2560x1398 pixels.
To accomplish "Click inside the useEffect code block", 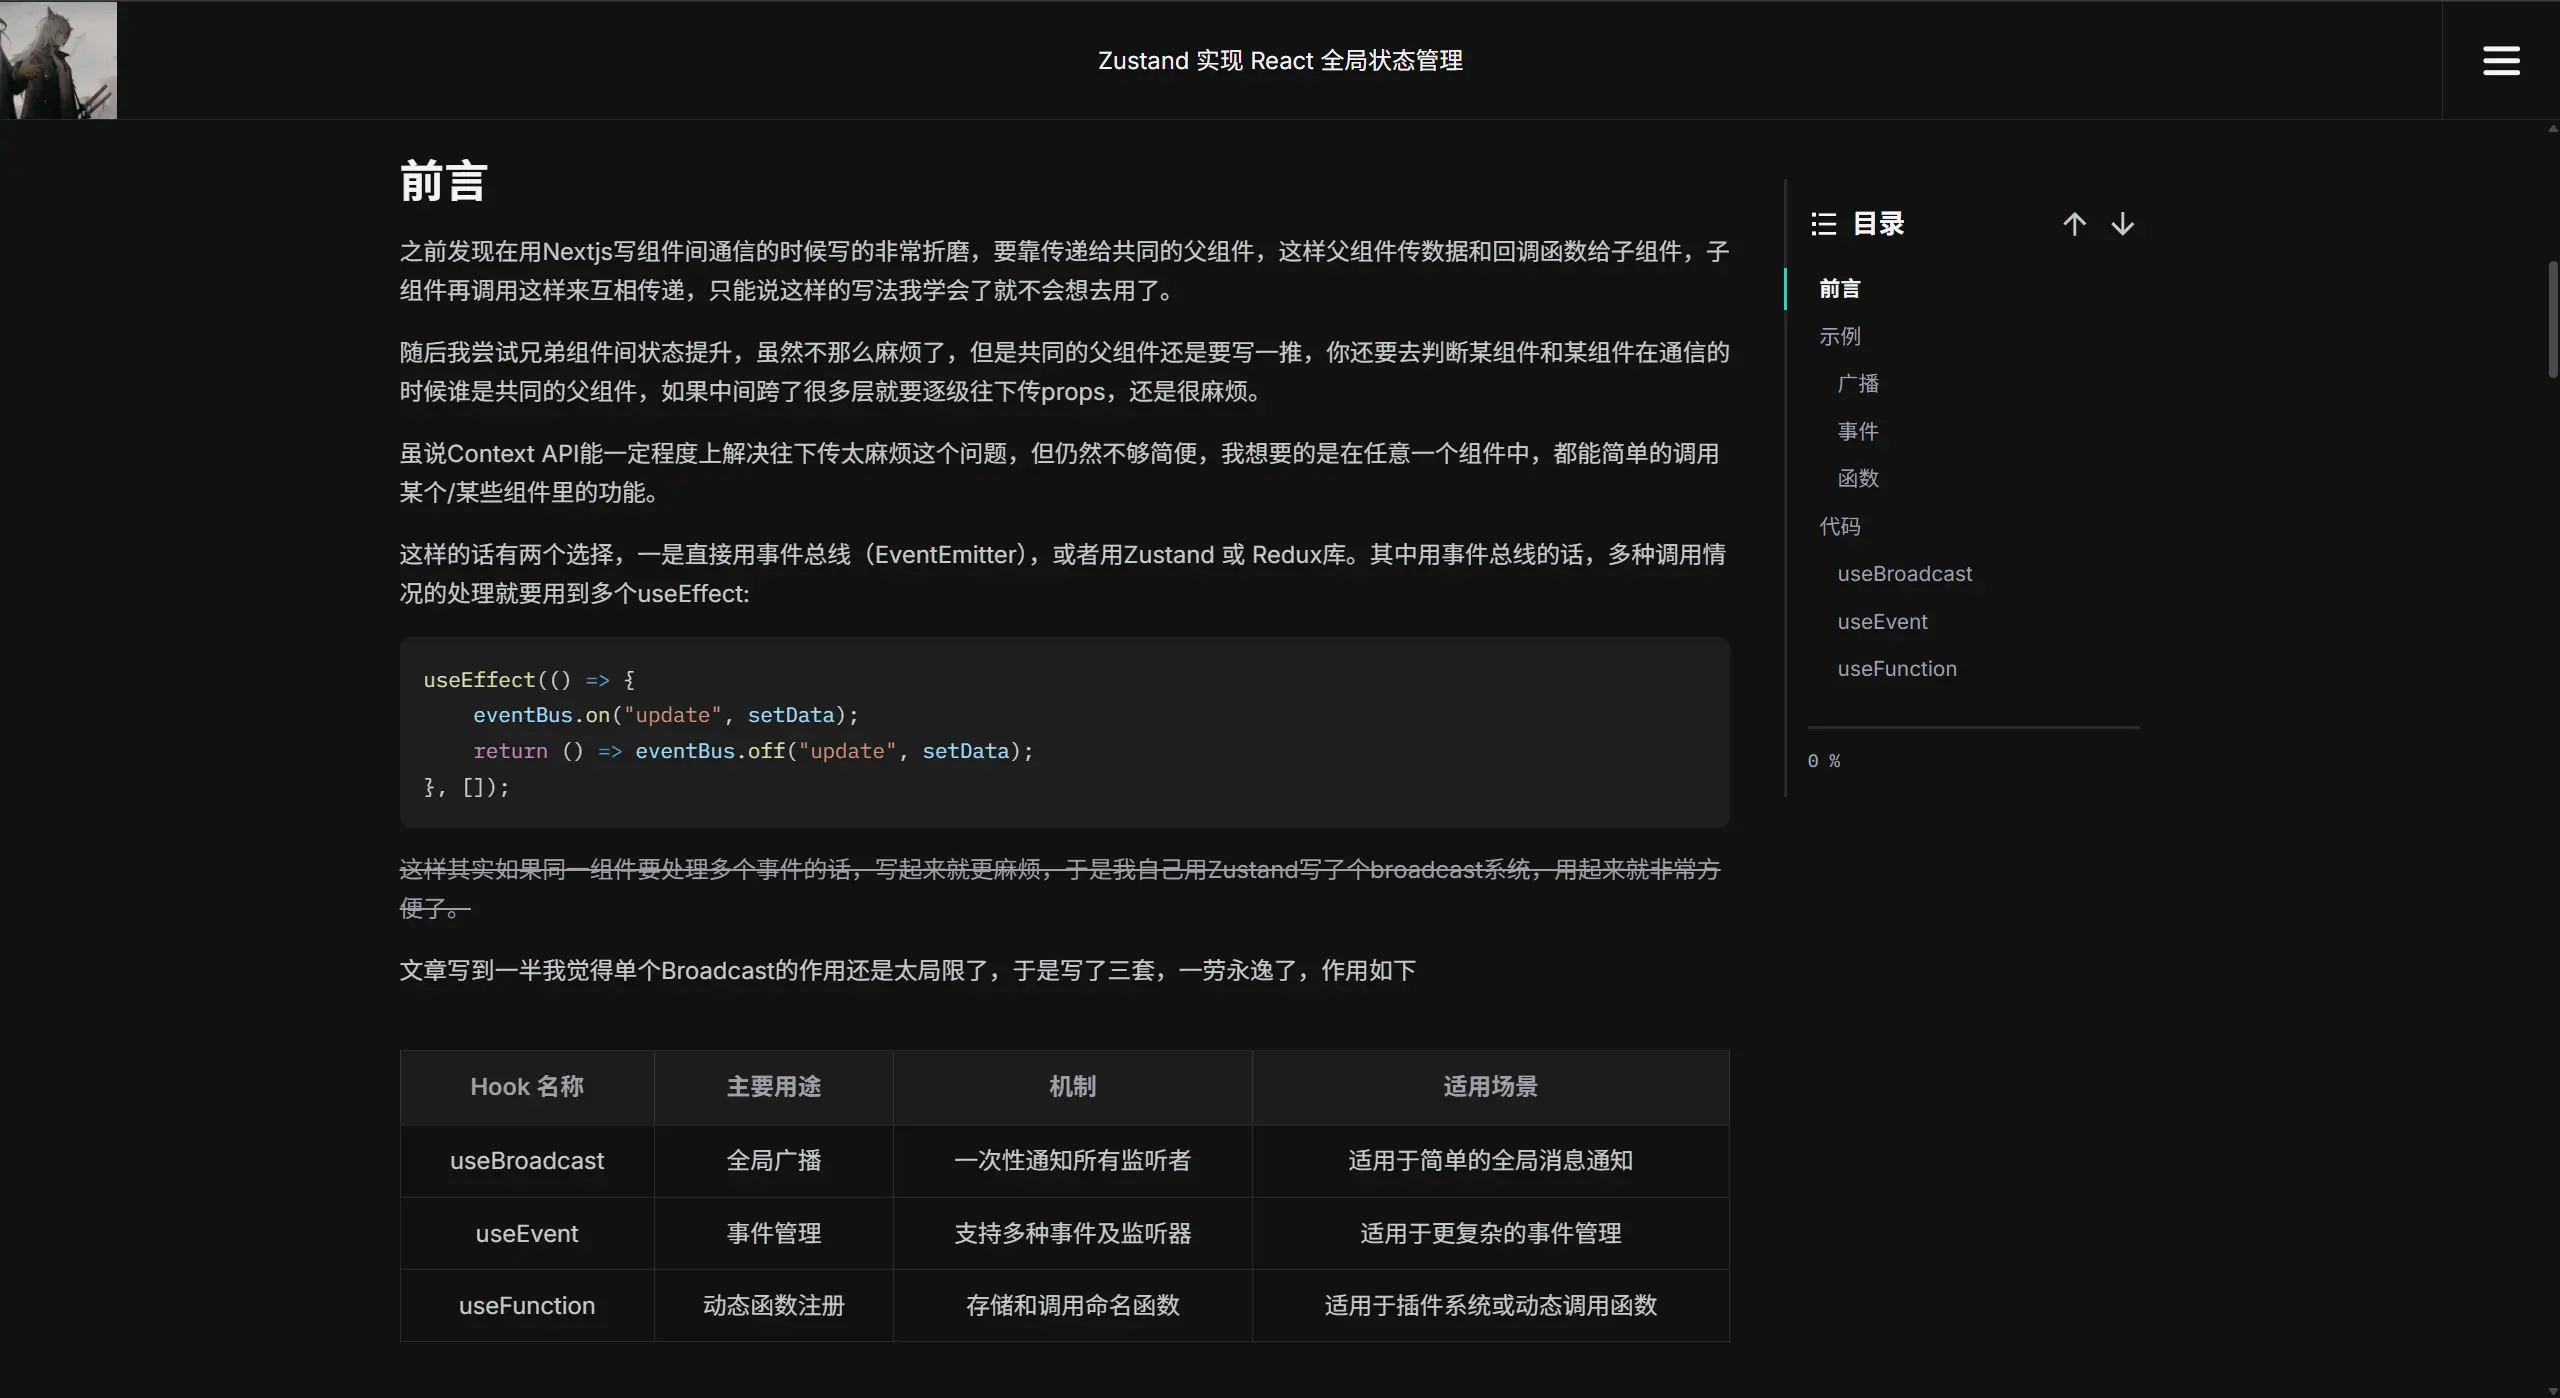I will 1064,732.
